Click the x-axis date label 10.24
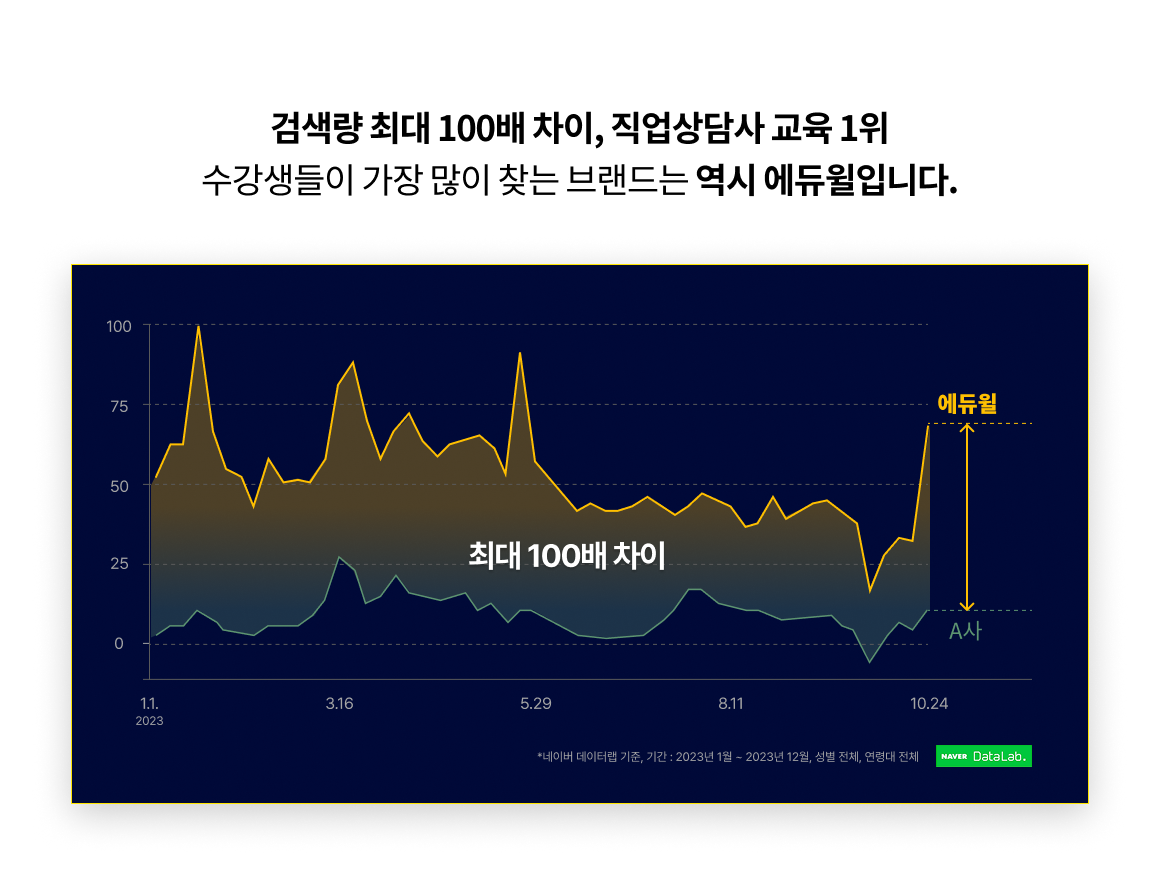 point(928,704)
